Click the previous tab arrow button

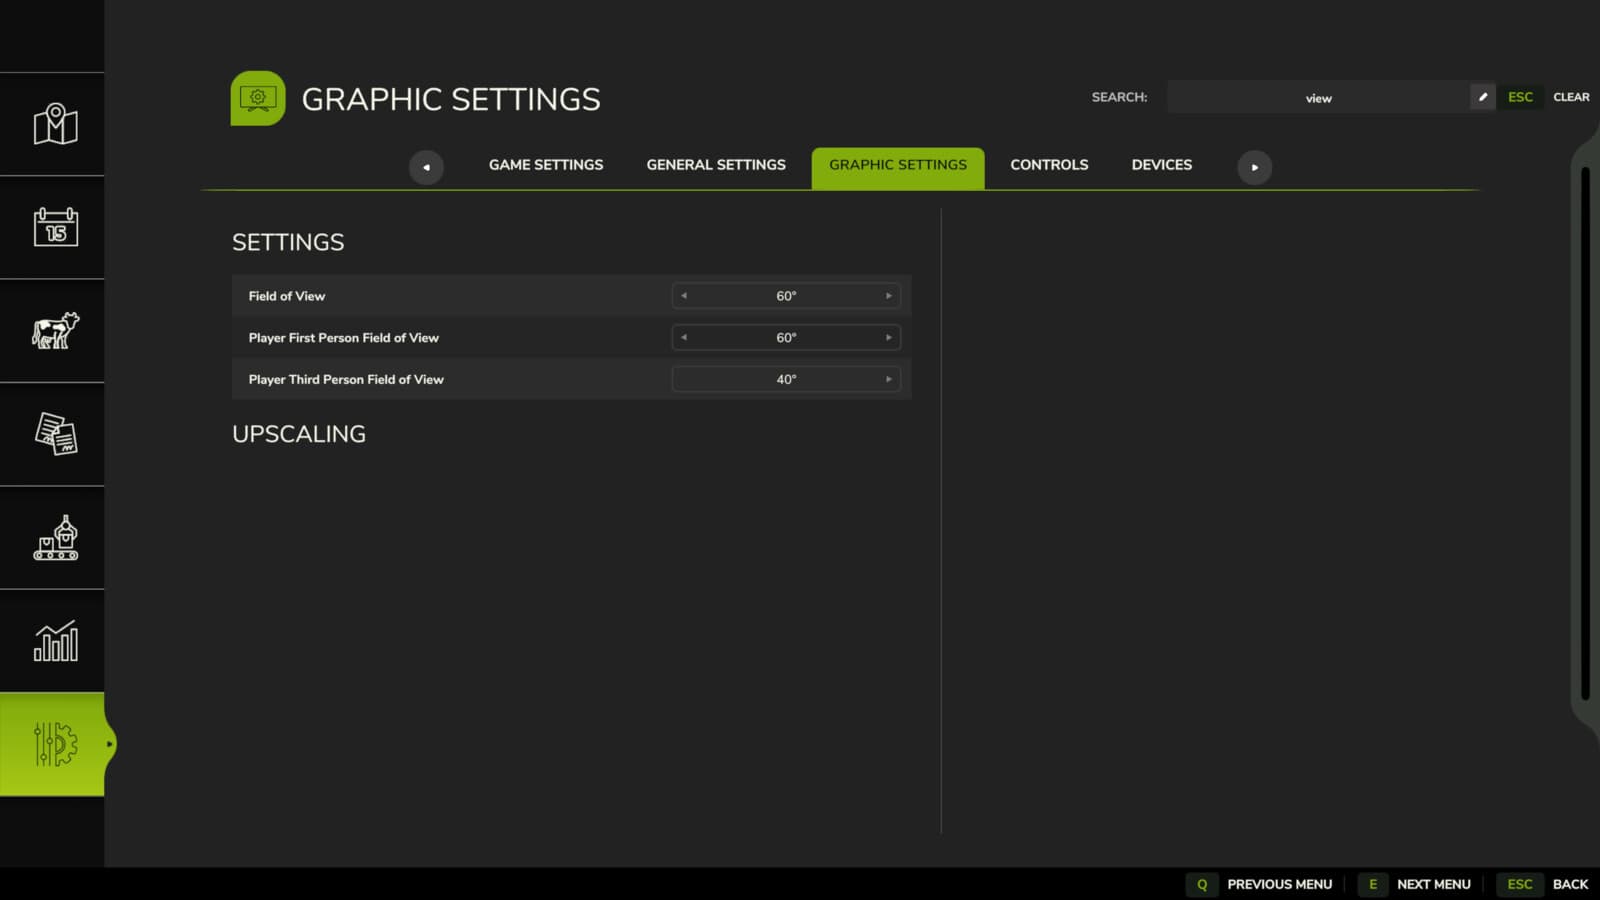click(426, 167)
